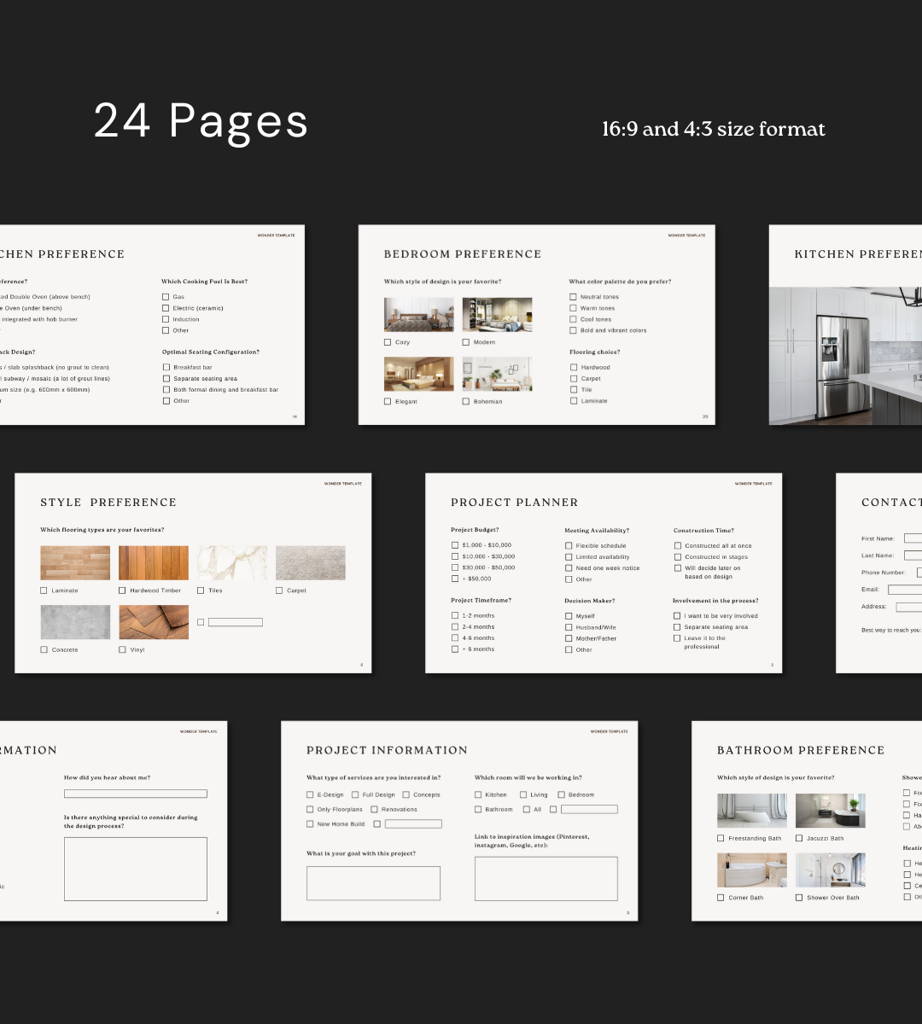Tick the Constructed in stages checkbox

tap(677, 557)
